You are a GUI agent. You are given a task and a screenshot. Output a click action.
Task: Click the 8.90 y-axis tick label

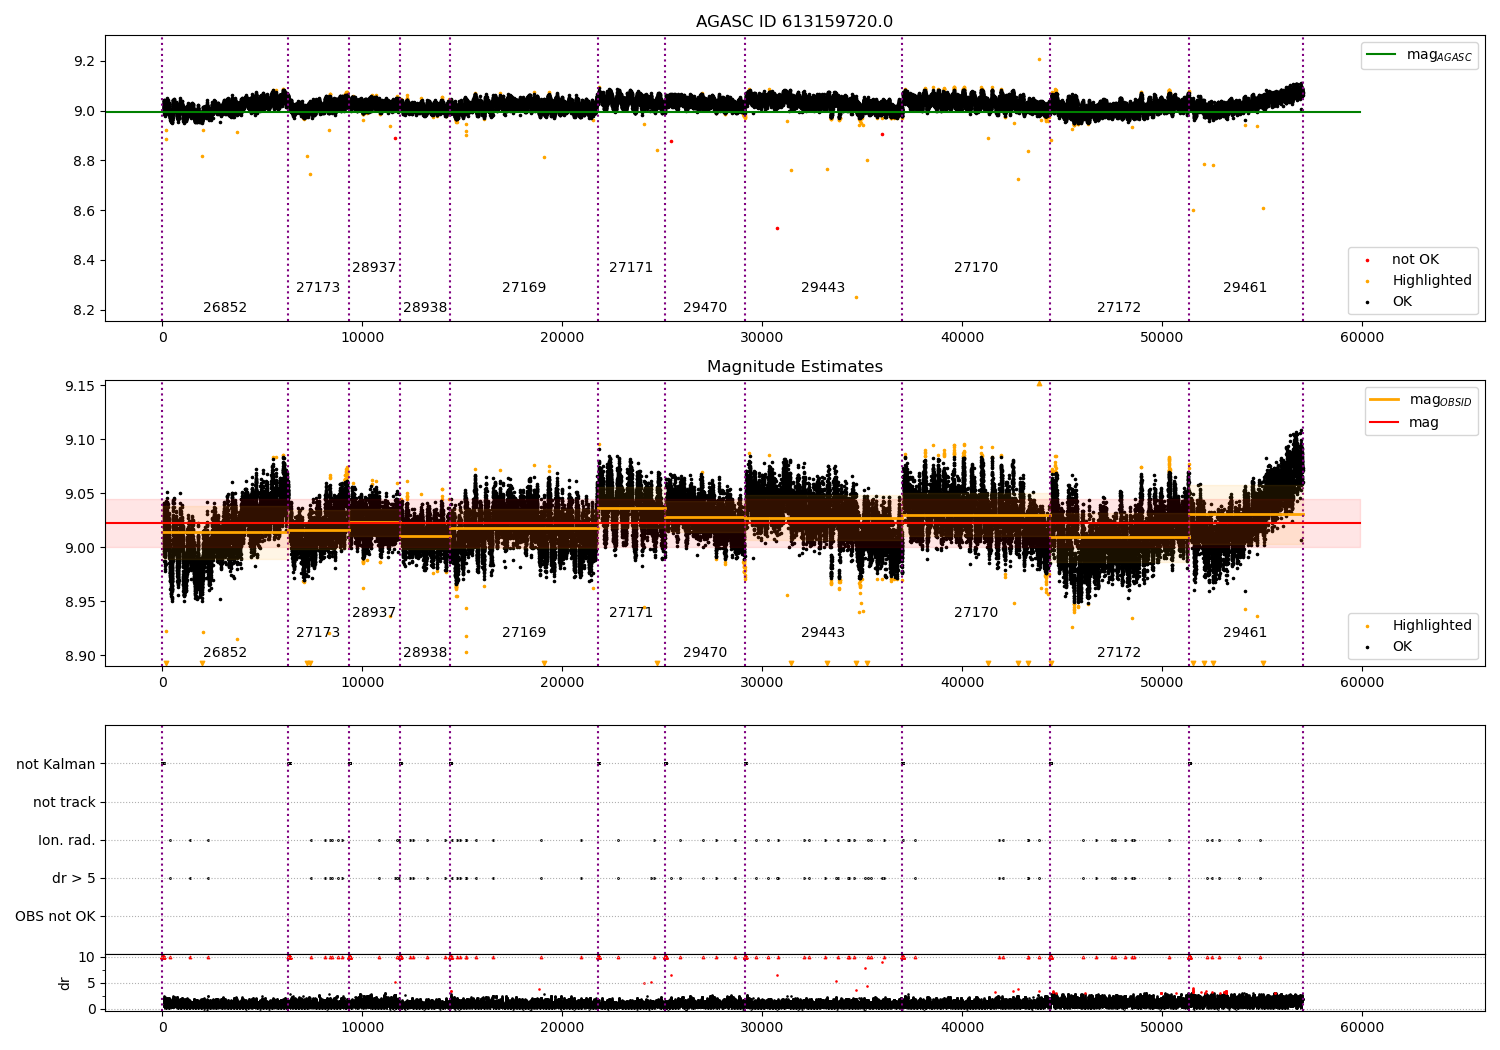(x=80, y=656)
